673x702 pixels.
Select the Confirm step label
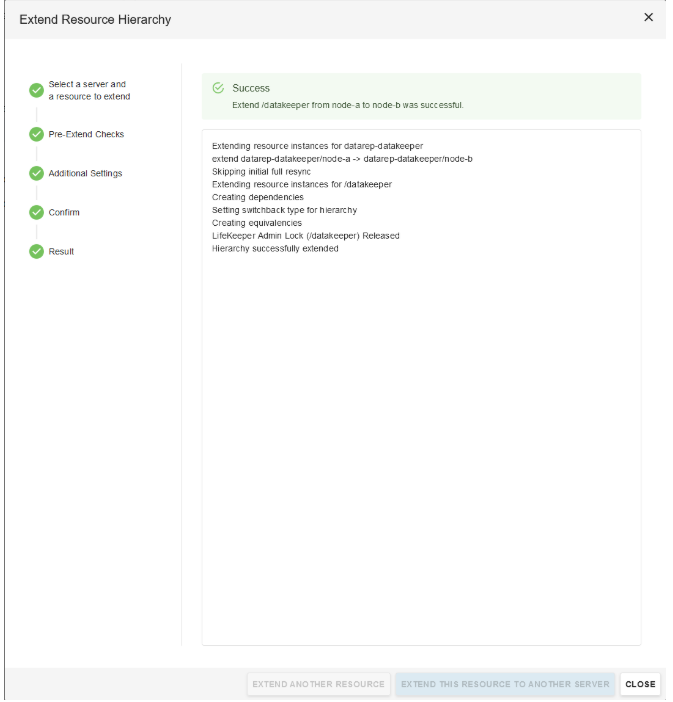tap(64, 212)
